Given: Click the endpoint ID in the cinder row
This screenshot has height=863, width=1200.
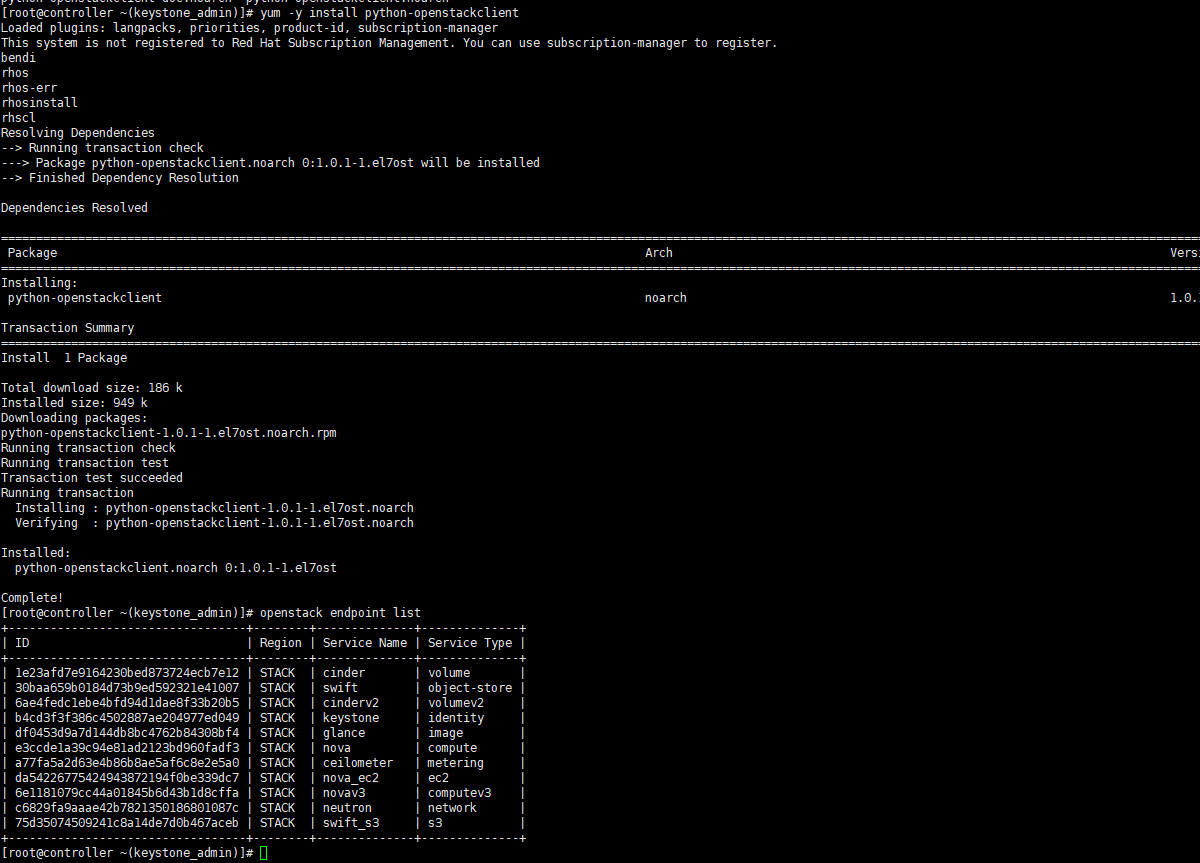Looking at the screenshot, I should [x=127, y=673].
